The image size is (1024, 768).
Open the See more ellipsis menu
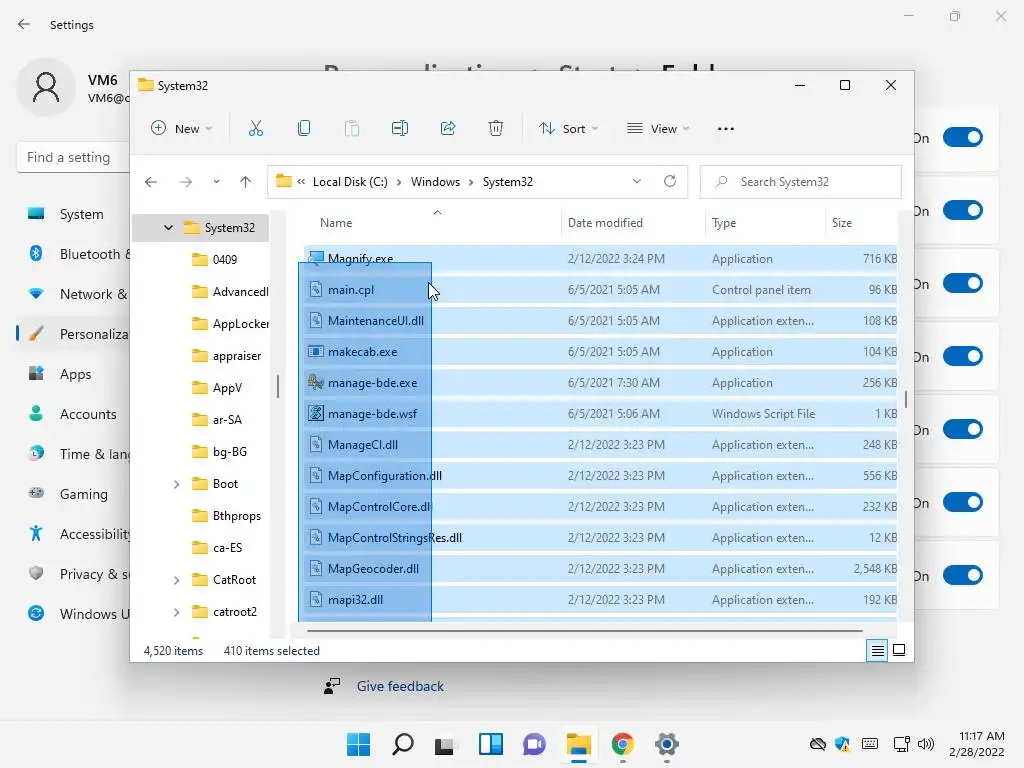point(726,129)
